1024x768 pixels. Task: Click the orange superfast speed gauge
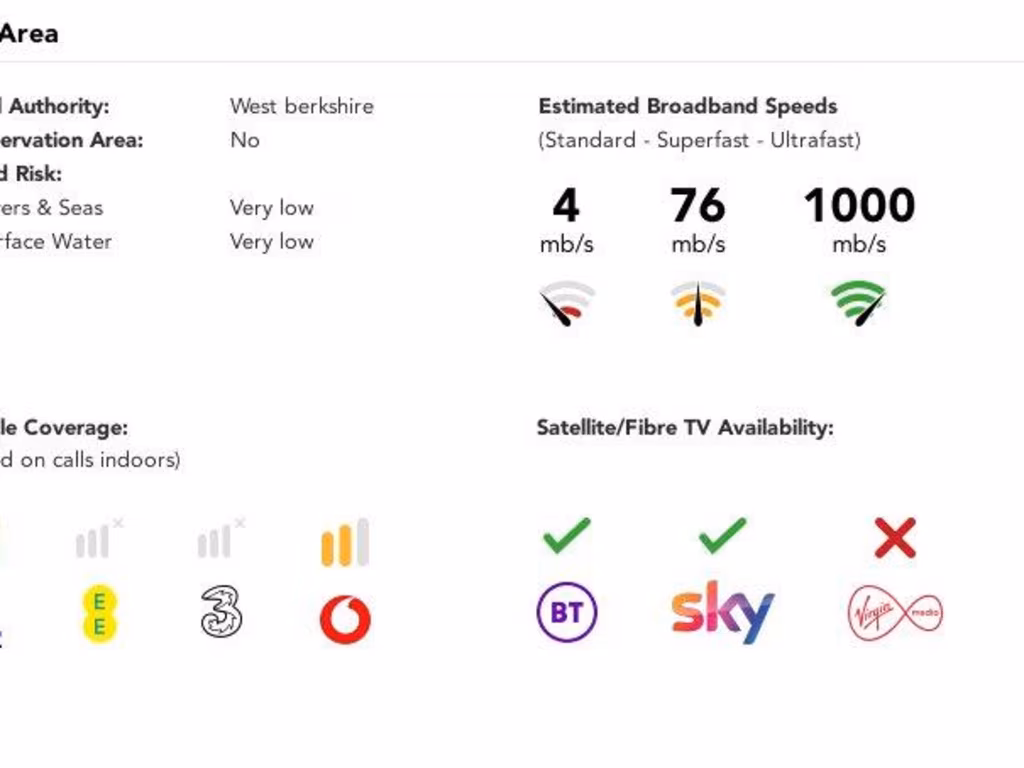point(698,304)
